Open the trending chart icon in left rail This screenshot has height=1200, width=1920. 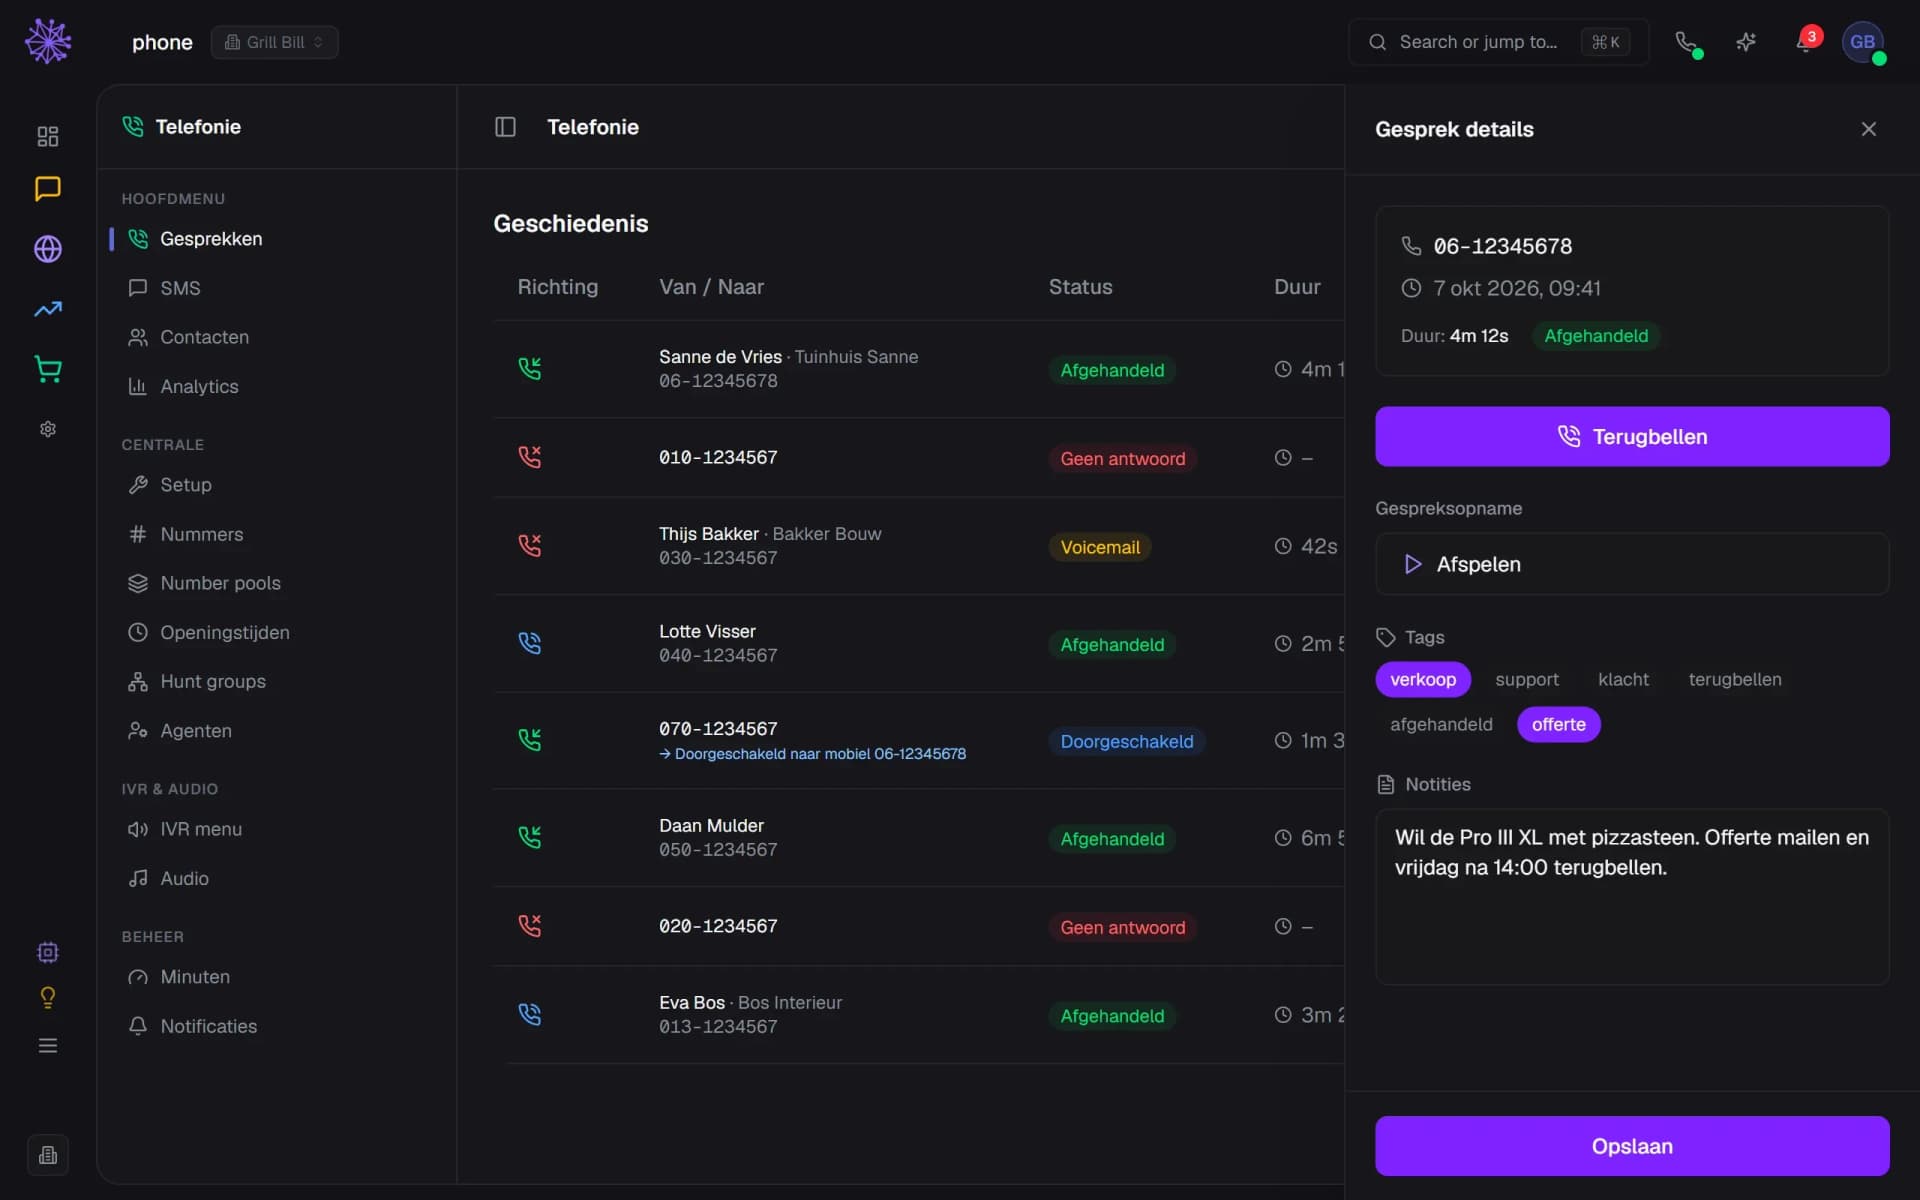click(x=48, y=309)
